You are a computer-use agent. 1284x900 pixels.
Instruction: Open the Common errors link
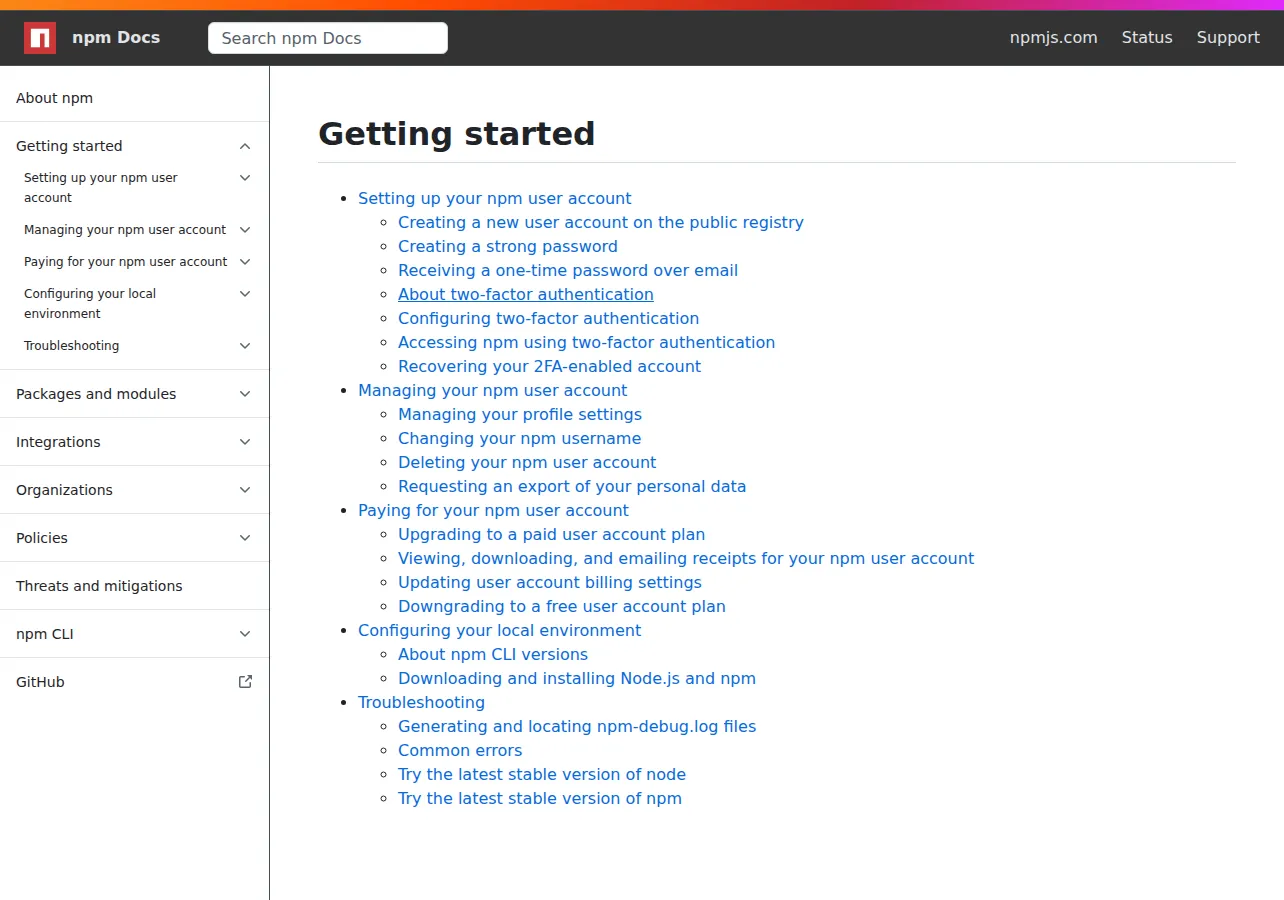pyautogui.click(x=460, y=750)
